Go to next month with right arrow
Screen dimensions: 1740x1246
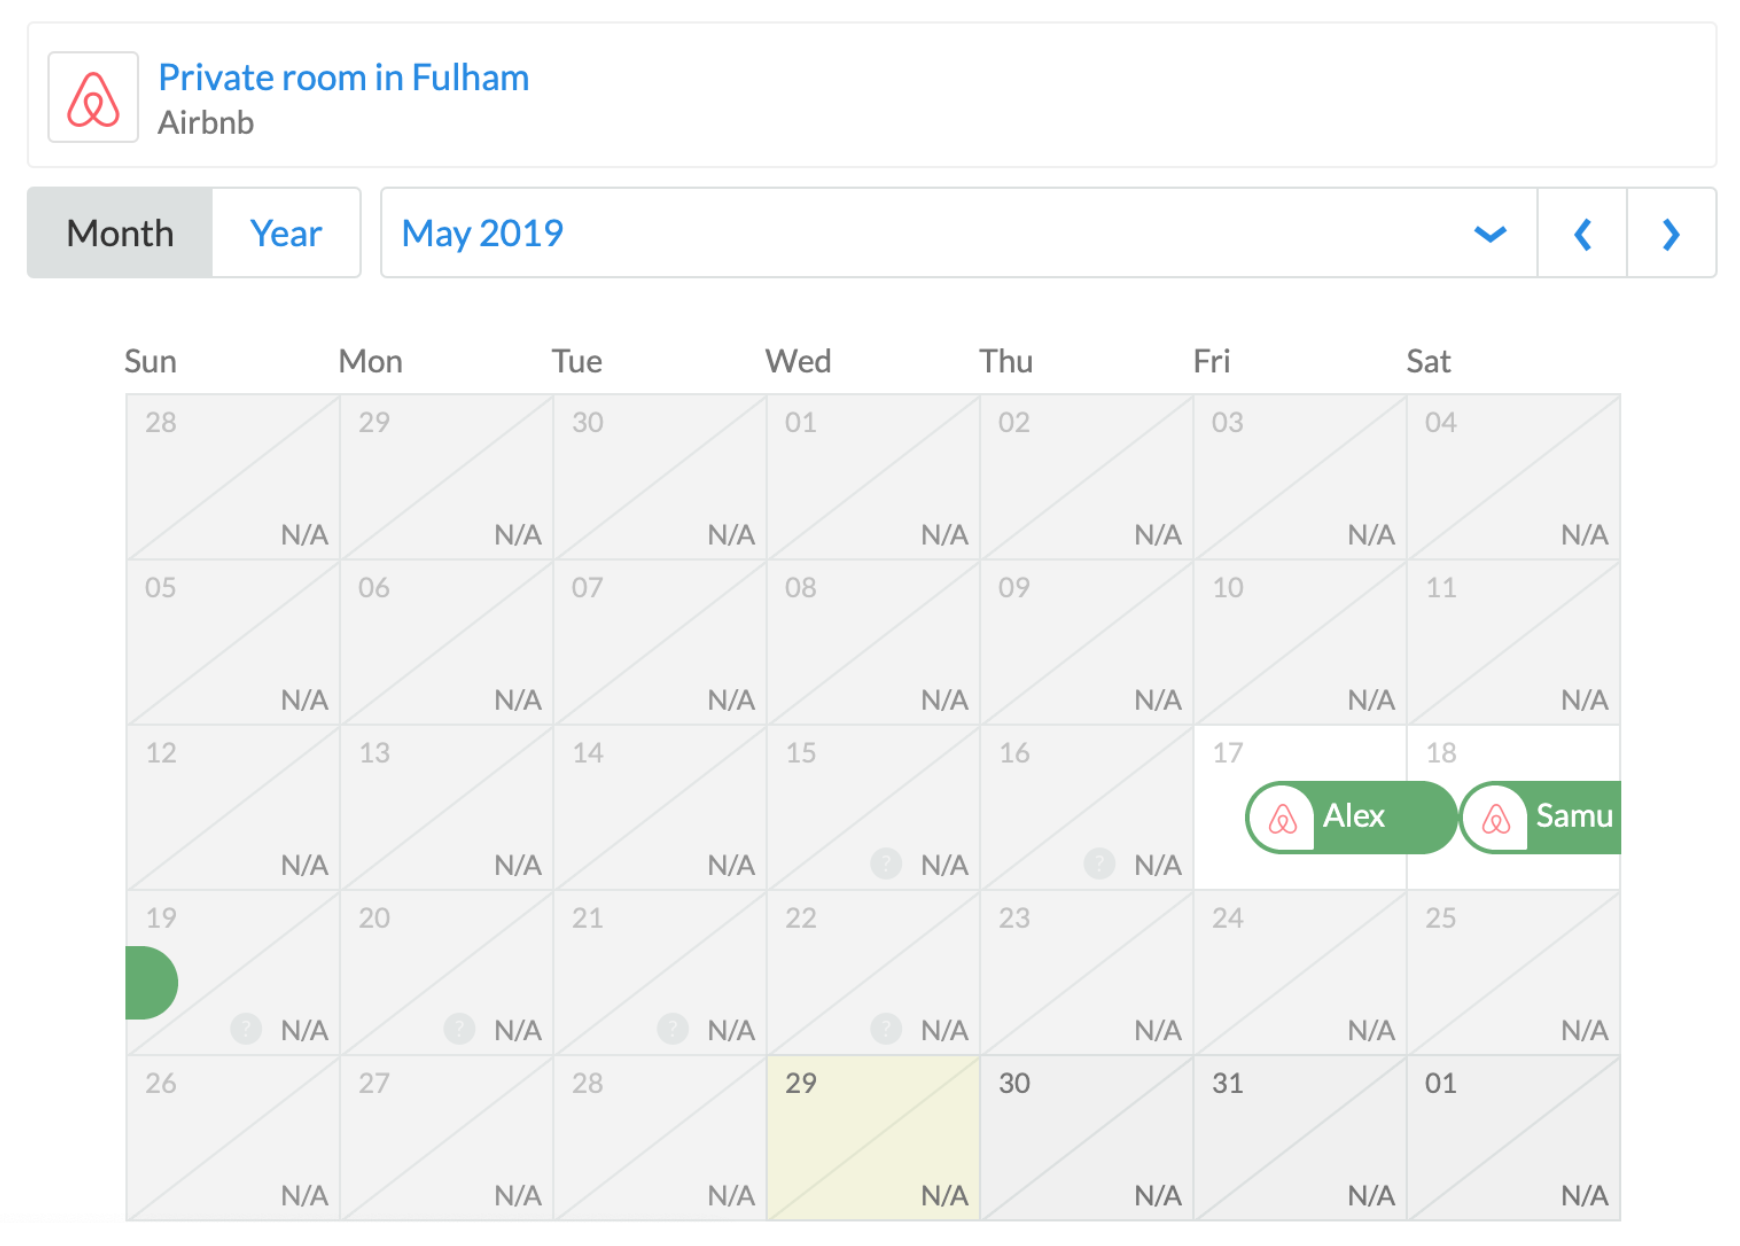click(x=1671, y=233)
